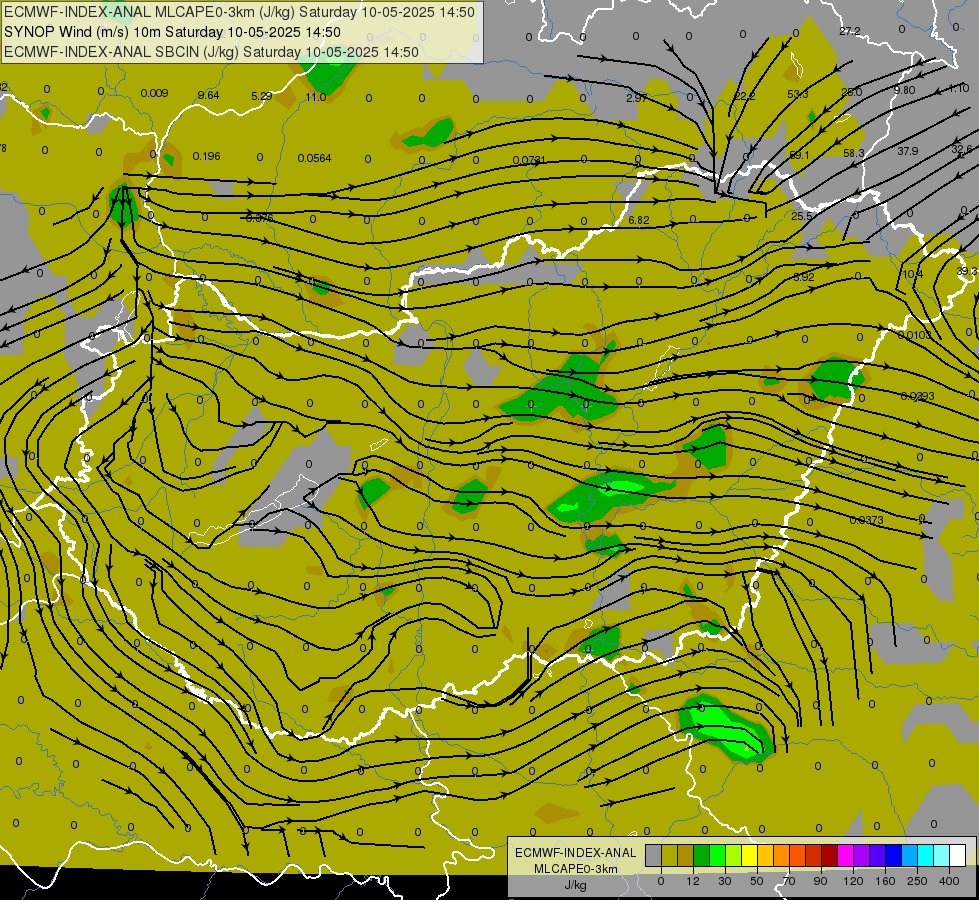The image size is (979, 900).
Task: Click the SYNOP Wind 10m title line
Action: [172, 32]
